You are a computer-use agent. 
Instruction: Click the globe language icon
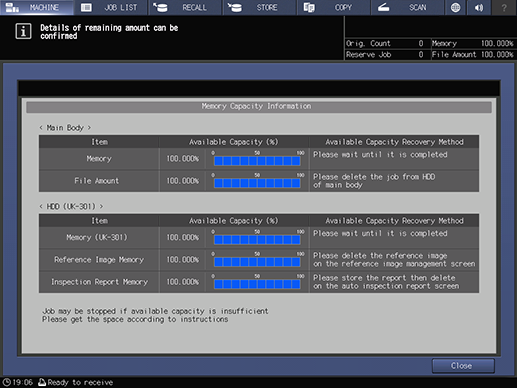pyautogui.click(x=455, y=7)
